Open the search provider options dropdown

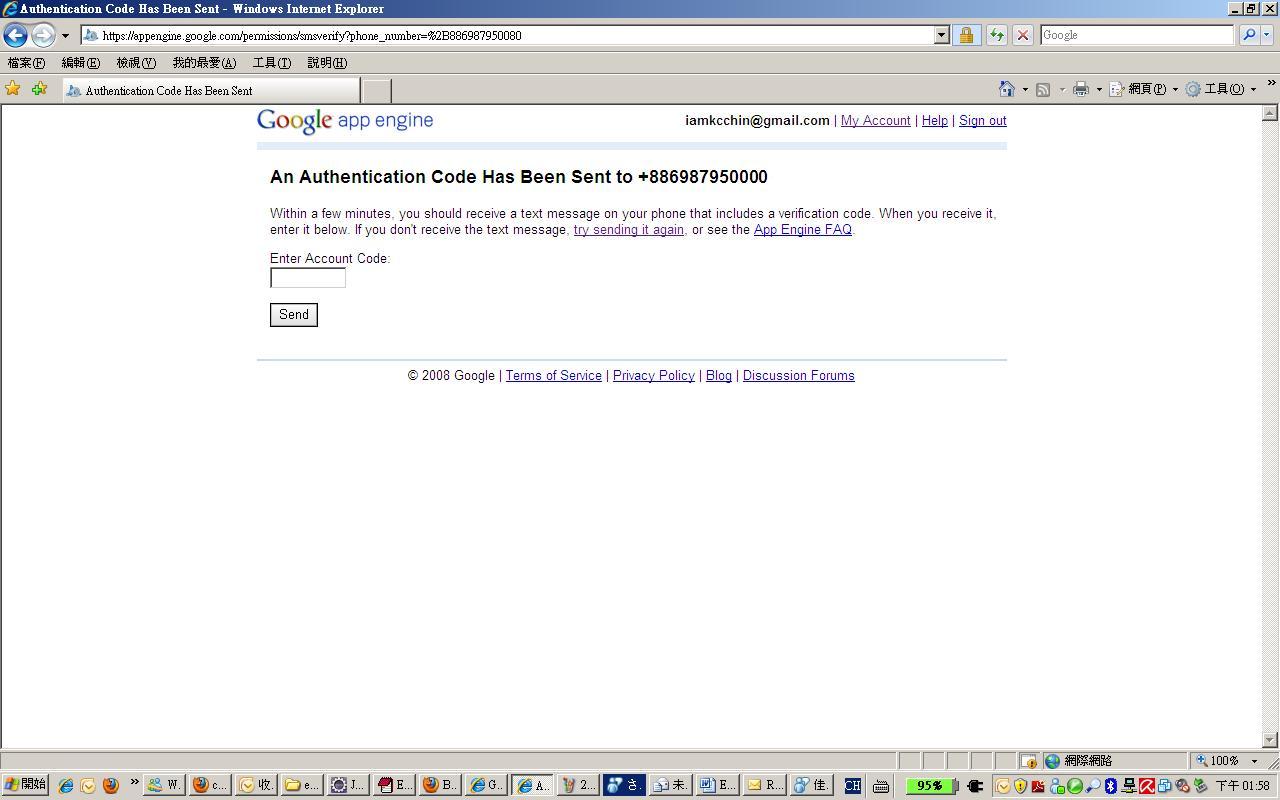click(x=1267, y=35)
